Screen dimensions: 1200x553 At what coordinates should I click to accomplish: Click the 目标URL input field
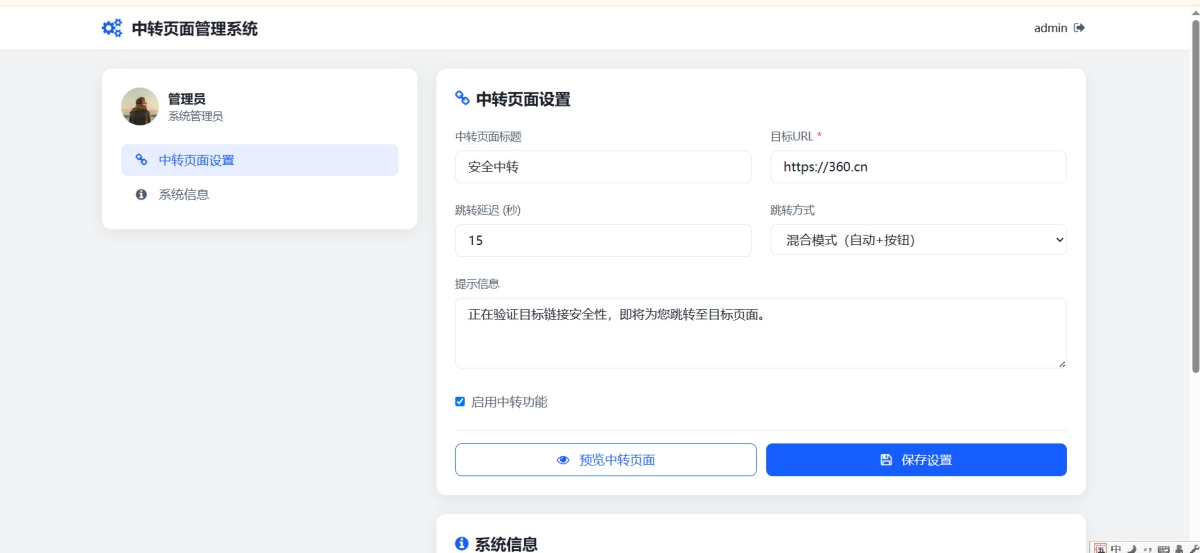918,167
